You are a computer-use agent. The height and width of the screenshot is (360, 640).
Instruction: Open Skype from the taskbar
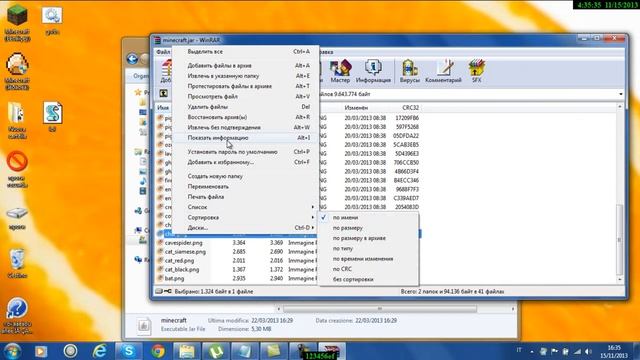pyautogui.click(x=129, y=351)
